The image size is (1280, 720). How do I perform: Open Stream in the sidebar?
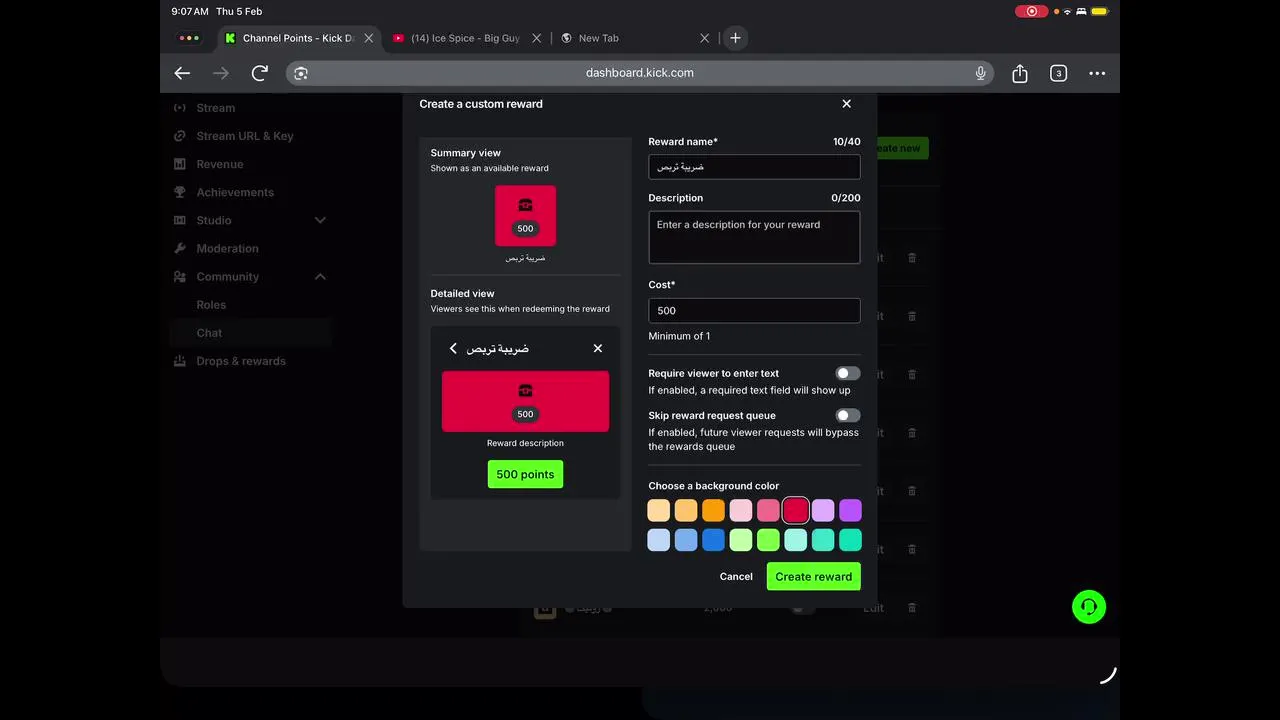216,108
